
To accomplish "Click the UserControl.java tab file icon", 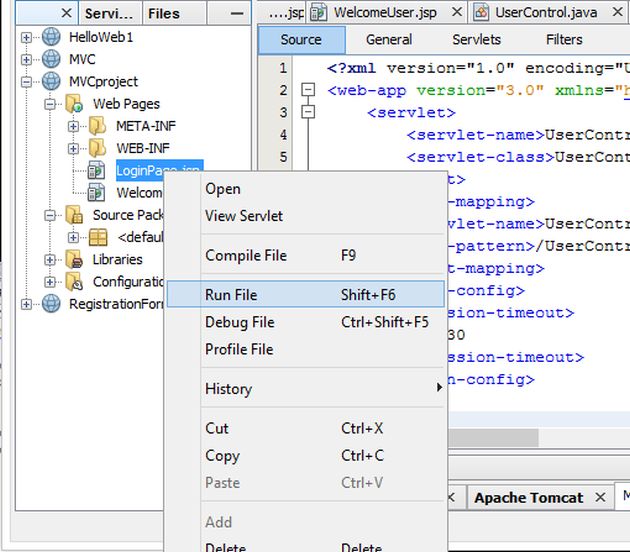I will click(x=481, y=12).
